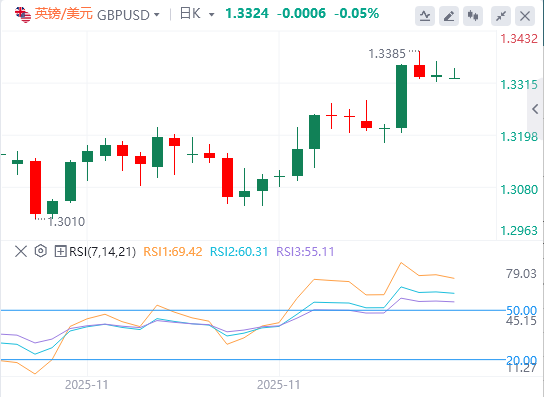The width and height of the screenshot is (544, 397).
Task: Click the collapse chart arrows icon
Action: (x=501, y=16)
